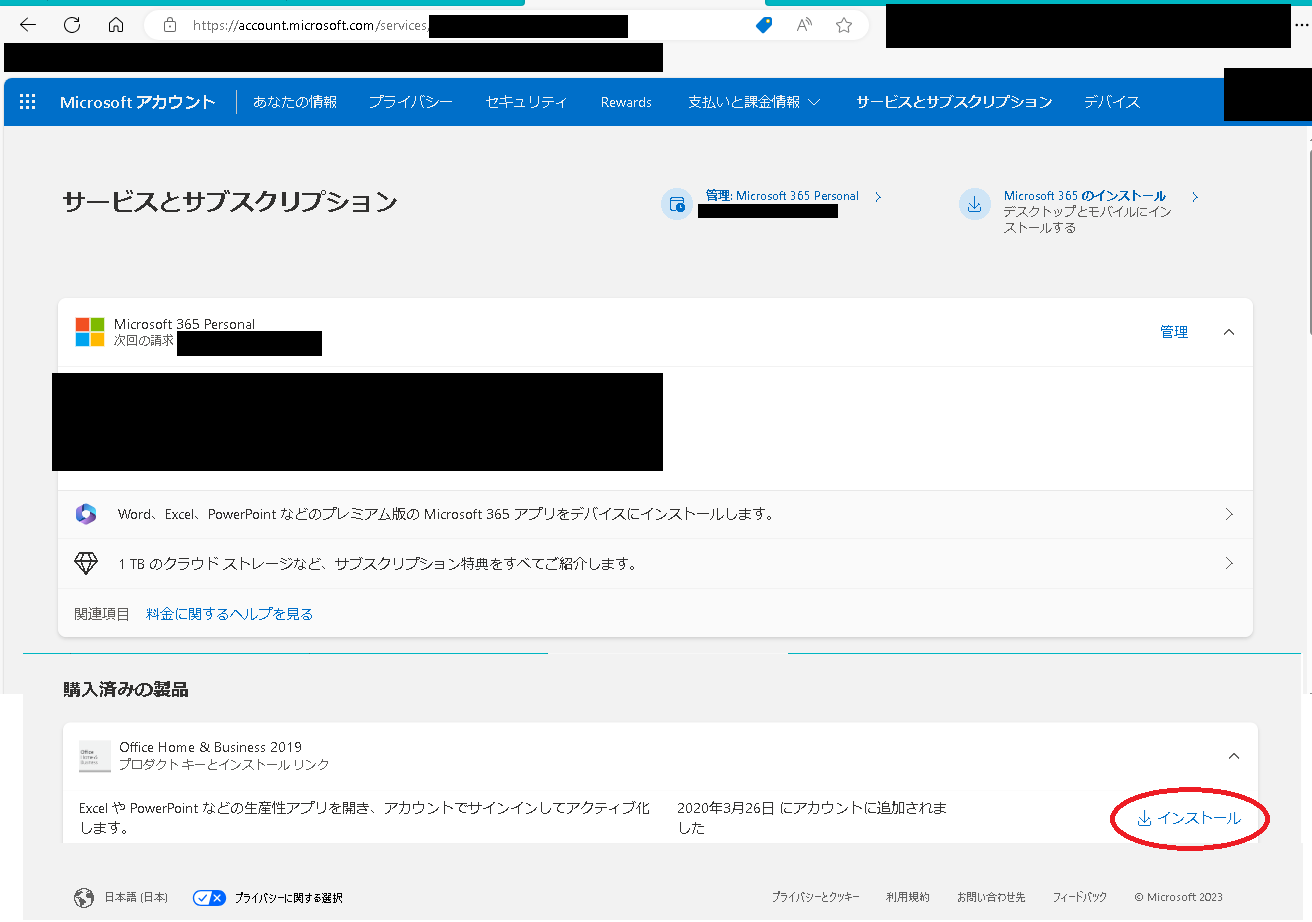
Task: Select the サービスとサブスクリプション tab
Action: [x=954, y=102]
